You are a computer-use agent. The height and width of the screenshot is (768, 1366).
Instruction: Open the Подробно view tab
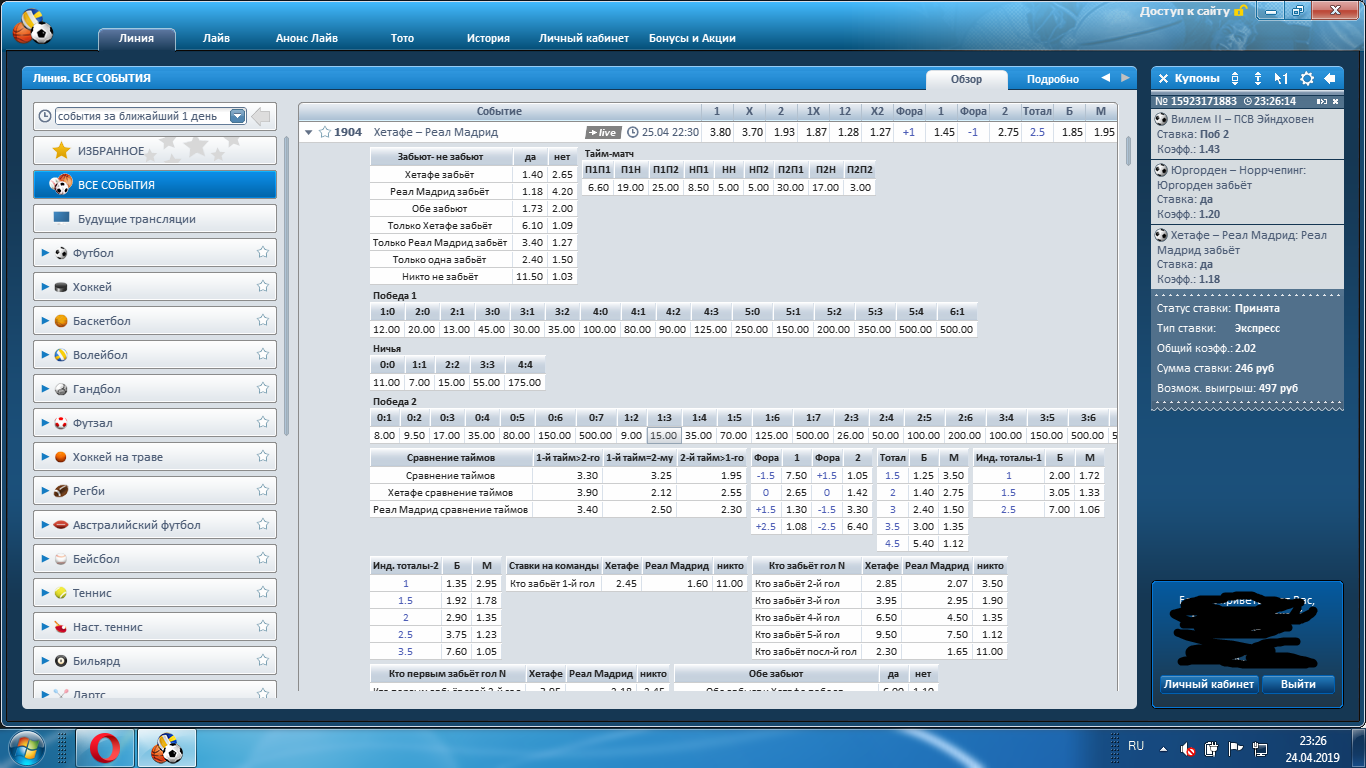[1052, 79]
